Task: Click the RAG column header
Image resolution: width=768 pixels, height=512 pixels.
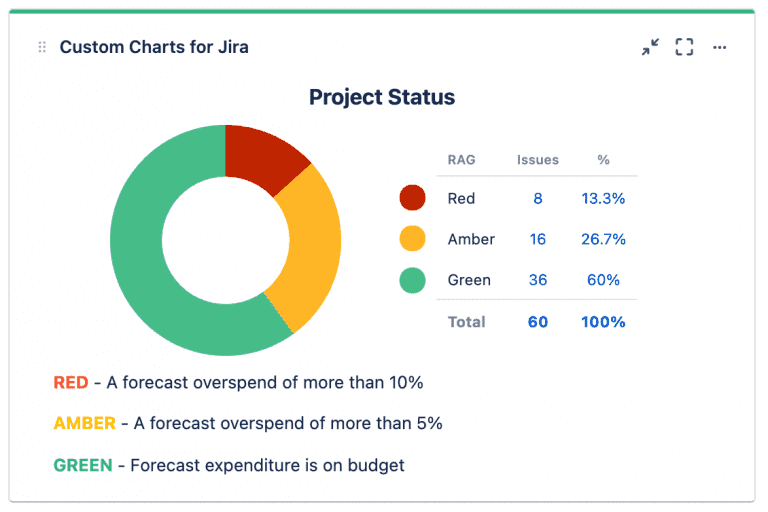Action: coord(461,160)
